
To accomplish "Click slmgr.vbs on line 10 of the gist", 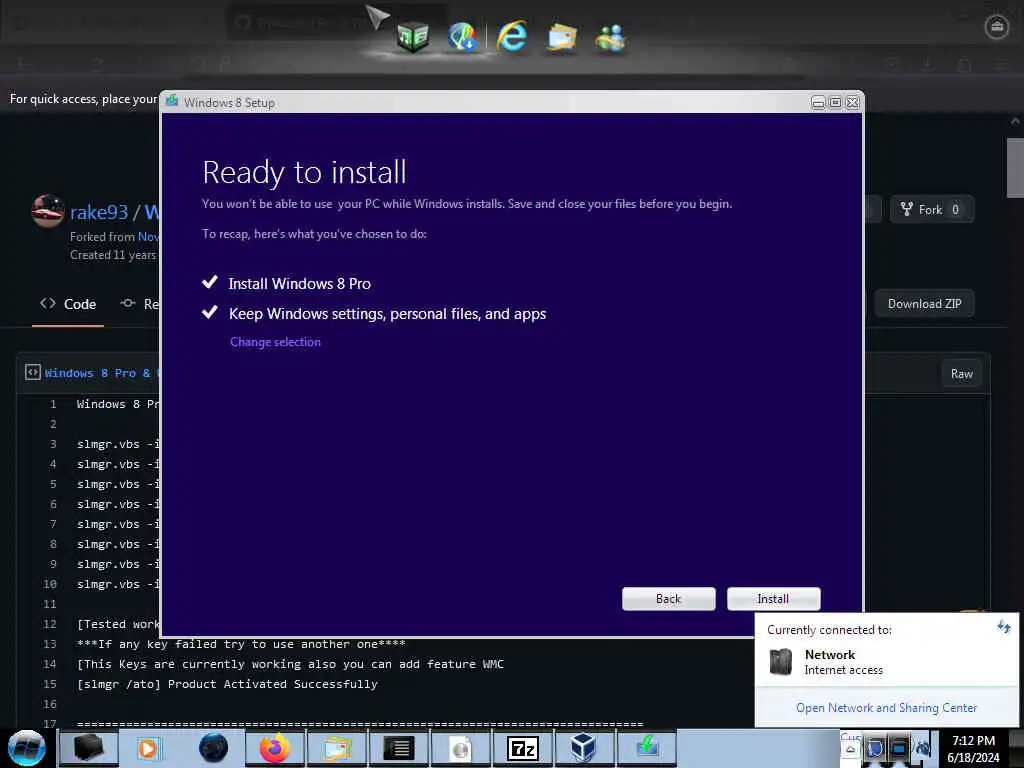I will point(108,584).
